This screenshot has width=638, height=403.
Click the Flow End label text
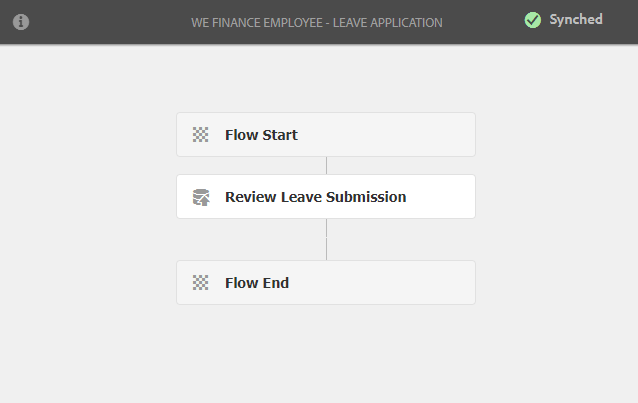click(x=257, y=283)
